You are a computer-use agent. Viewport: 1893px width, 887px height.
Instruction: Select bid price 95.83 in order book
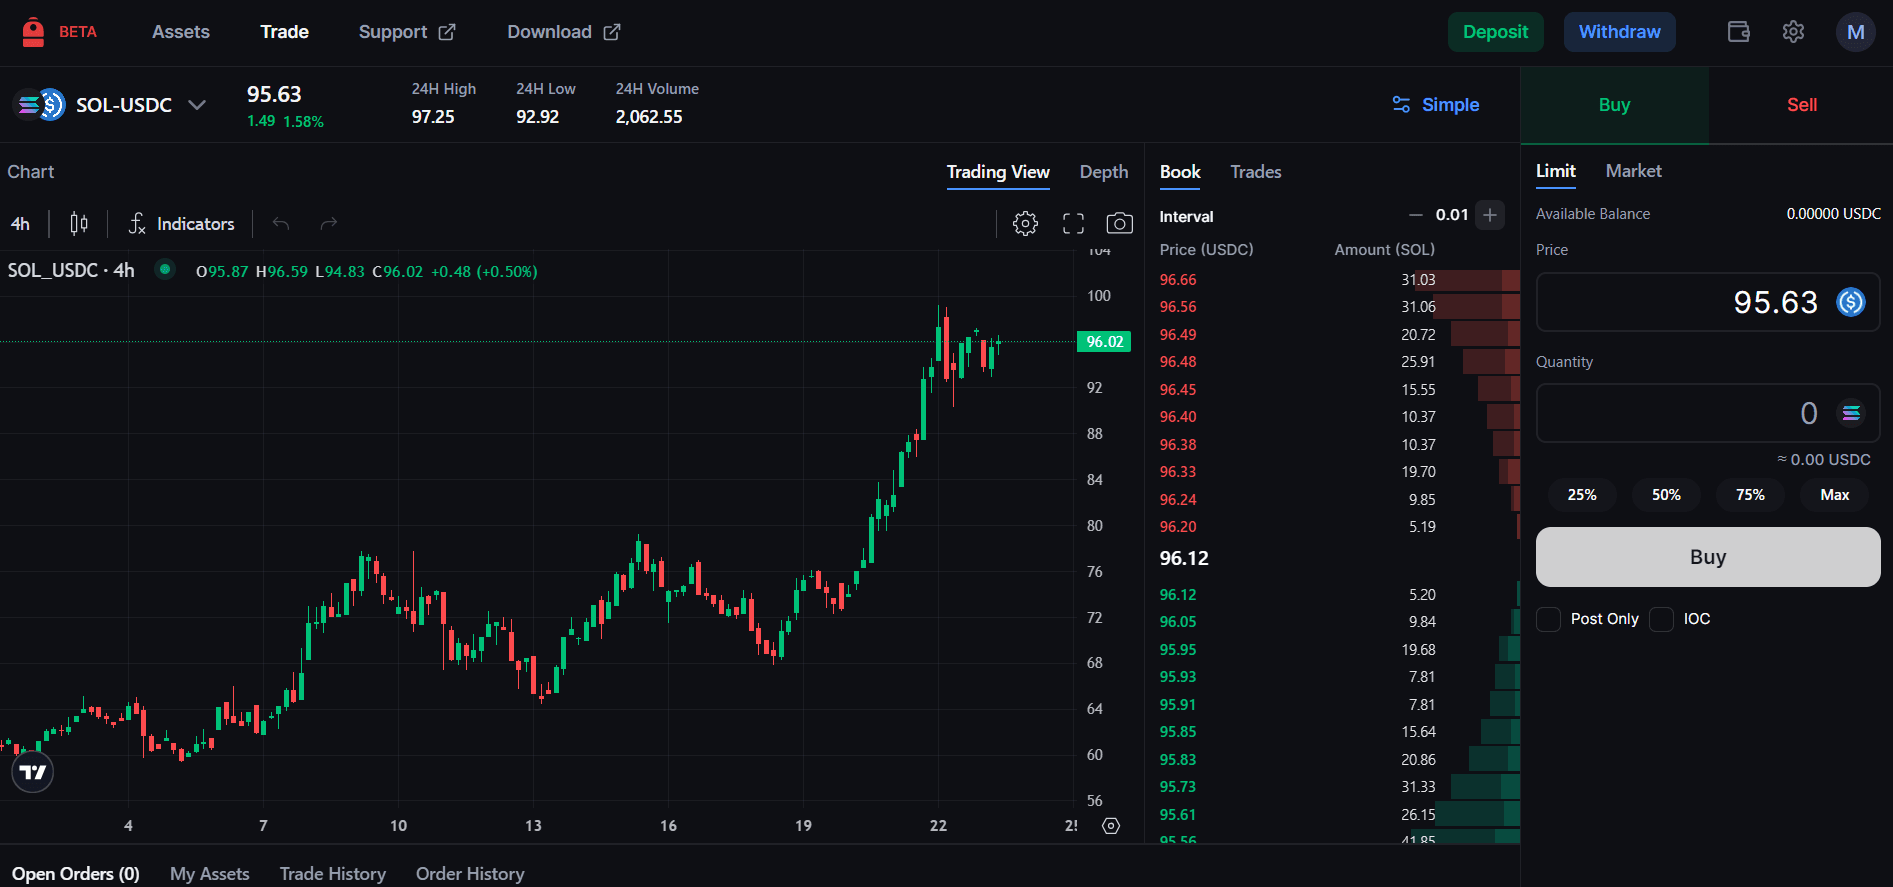pyautogui.click(x=1178, y=760)
